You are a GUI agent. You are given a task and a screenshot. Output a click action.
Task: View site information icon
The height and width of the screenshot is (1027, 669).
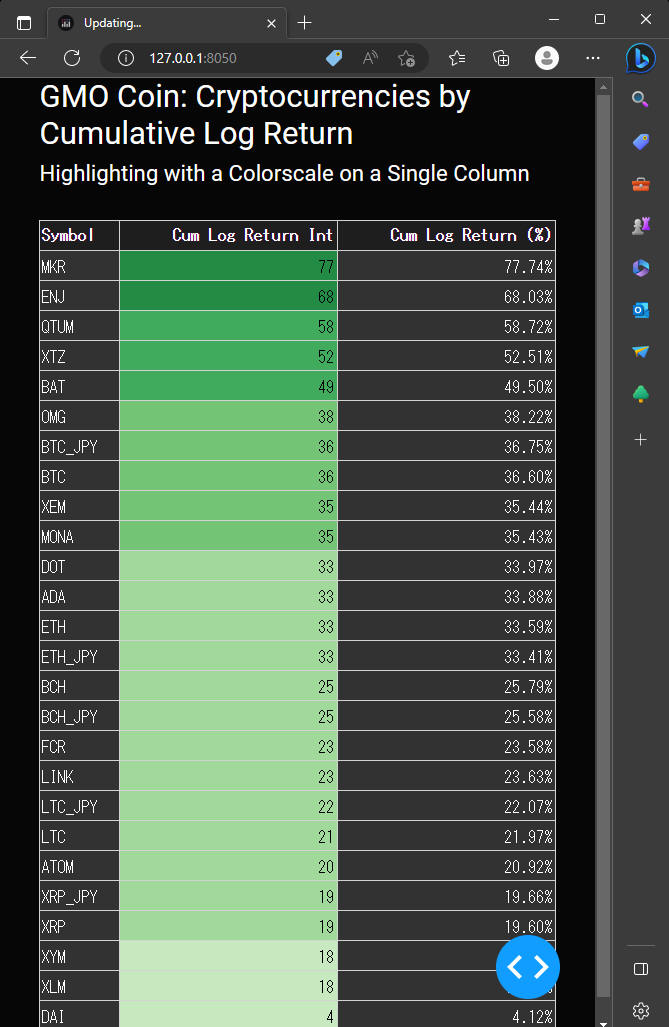pos(126,58)
